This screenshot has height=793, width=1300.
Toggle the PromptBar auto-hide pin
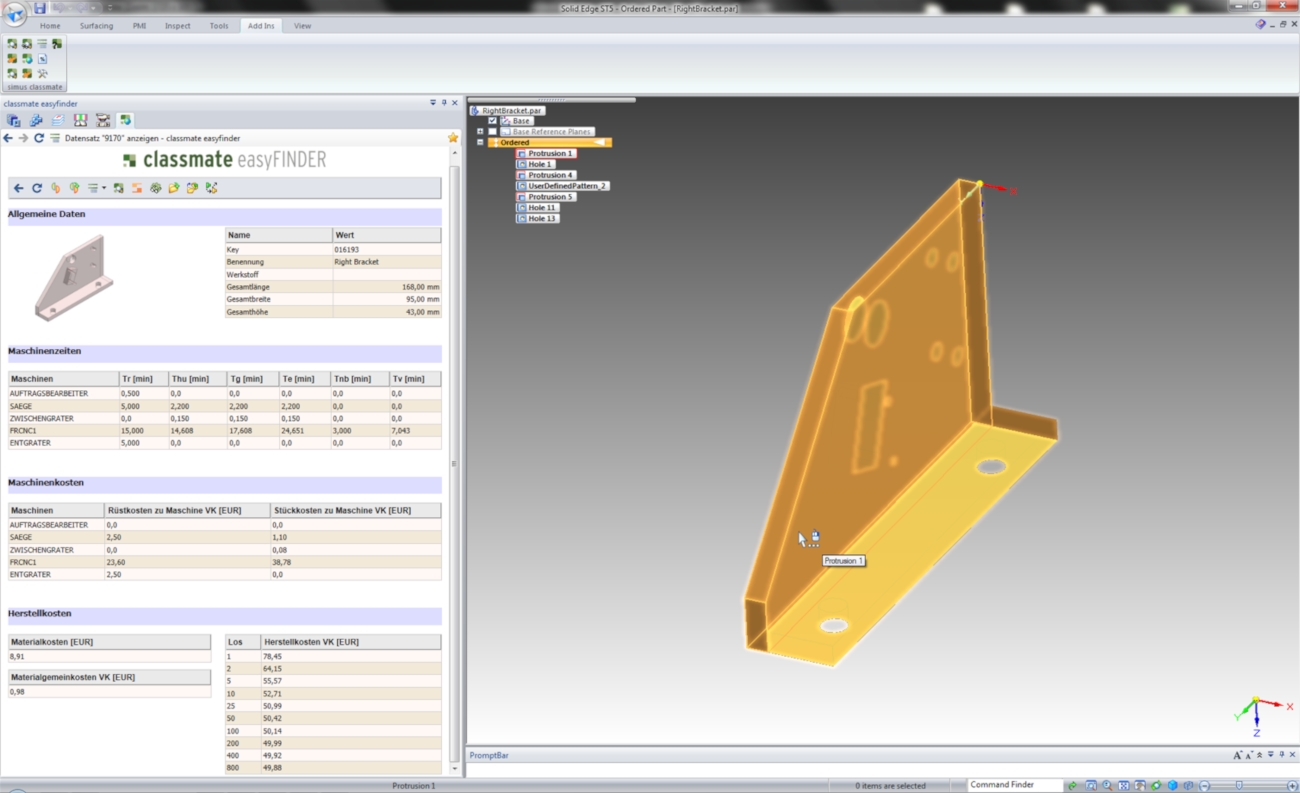(x=1282, y=755)
